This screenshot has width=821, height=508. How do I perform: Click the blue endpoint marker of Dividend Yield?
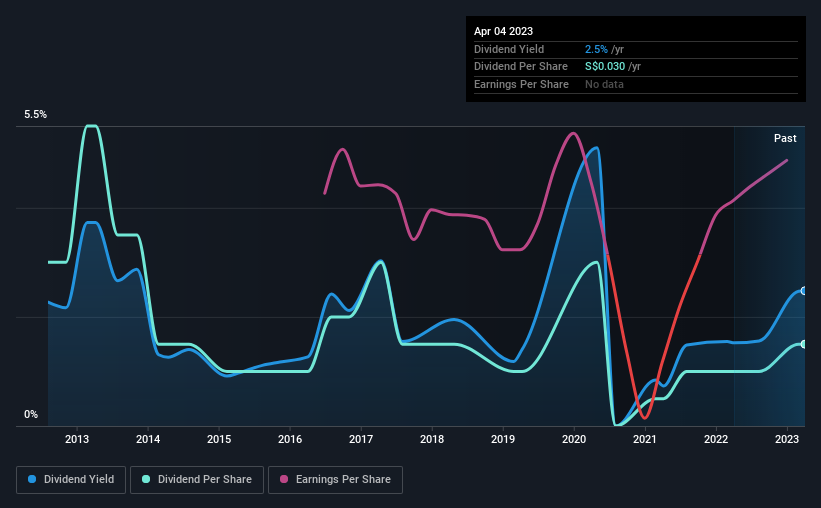click(x=804, y=291)
